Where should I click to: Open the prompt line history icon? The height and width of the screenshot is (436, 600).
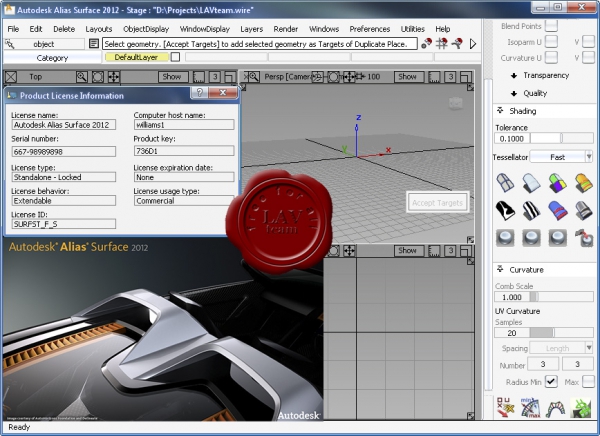click(94, 44)
